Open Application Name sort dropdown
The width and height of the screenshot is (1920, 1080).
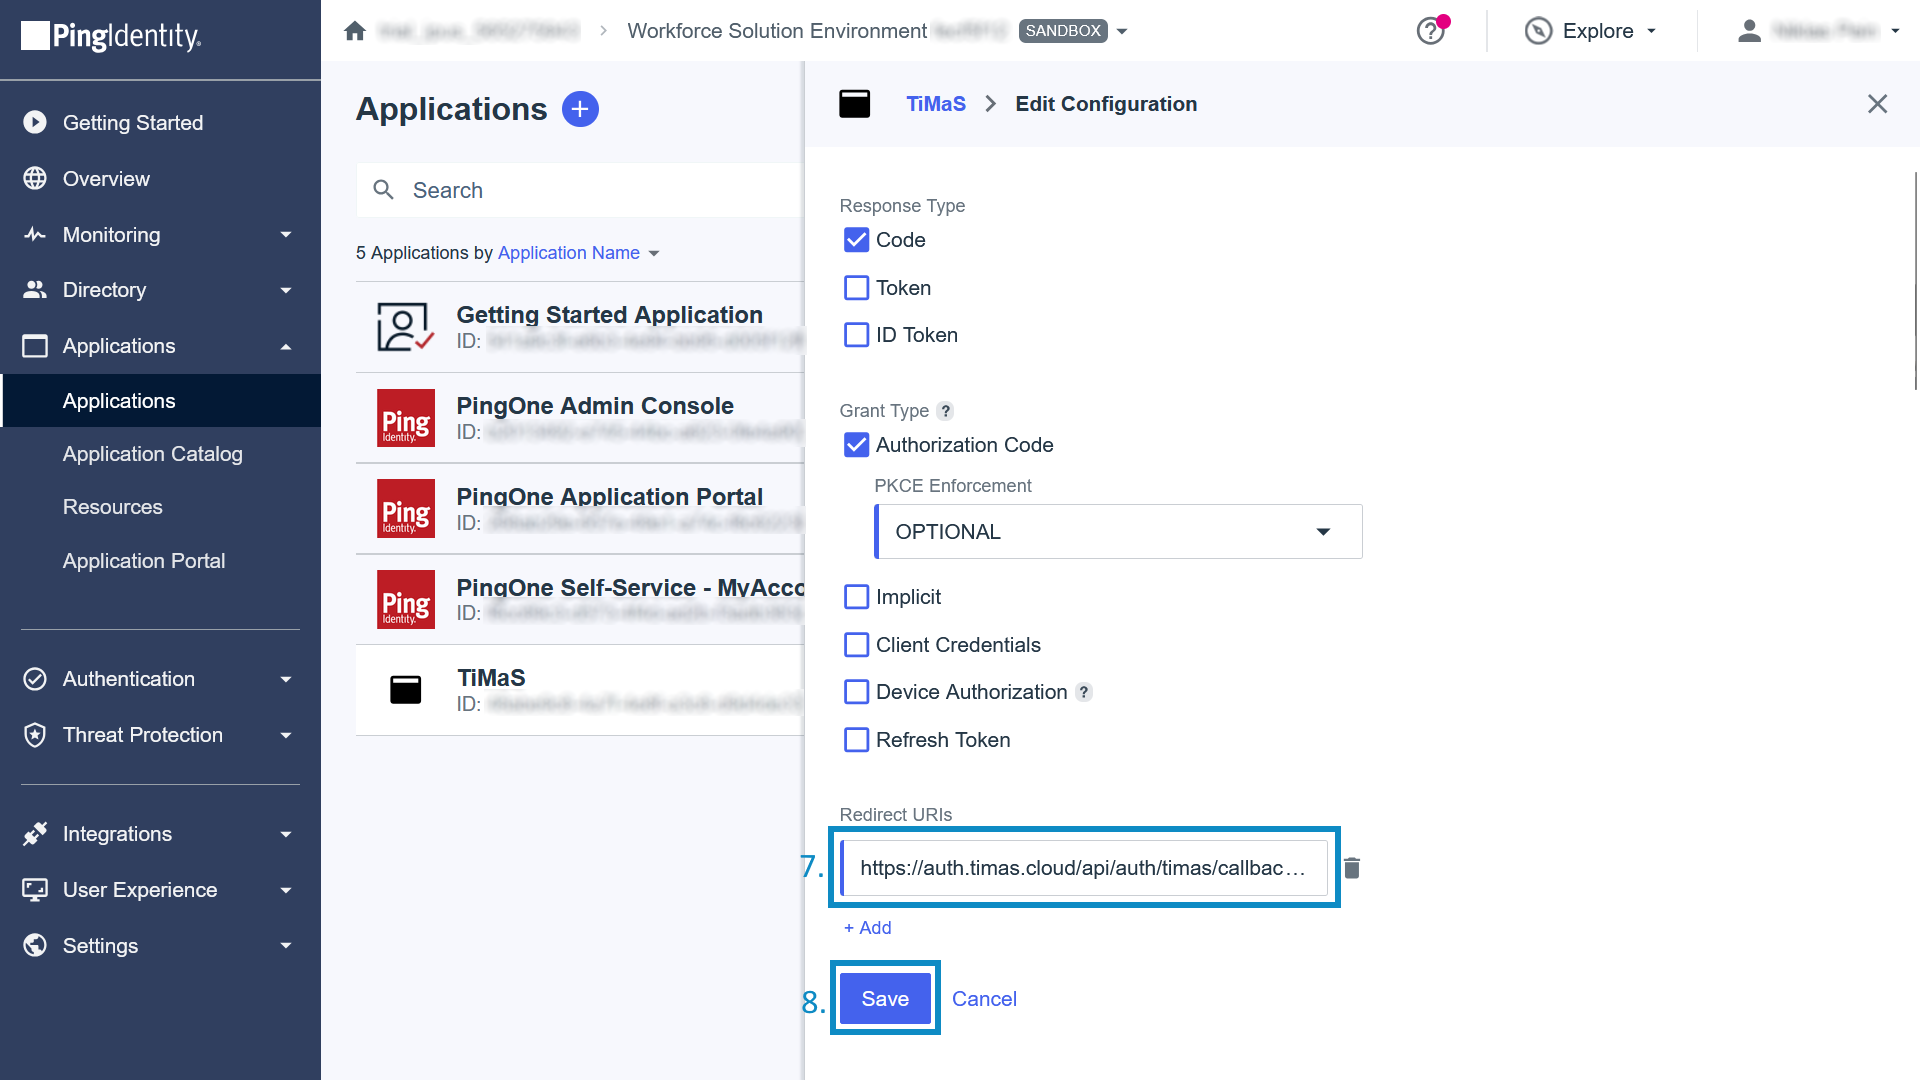pyautogui.click(x=579, y=253)
